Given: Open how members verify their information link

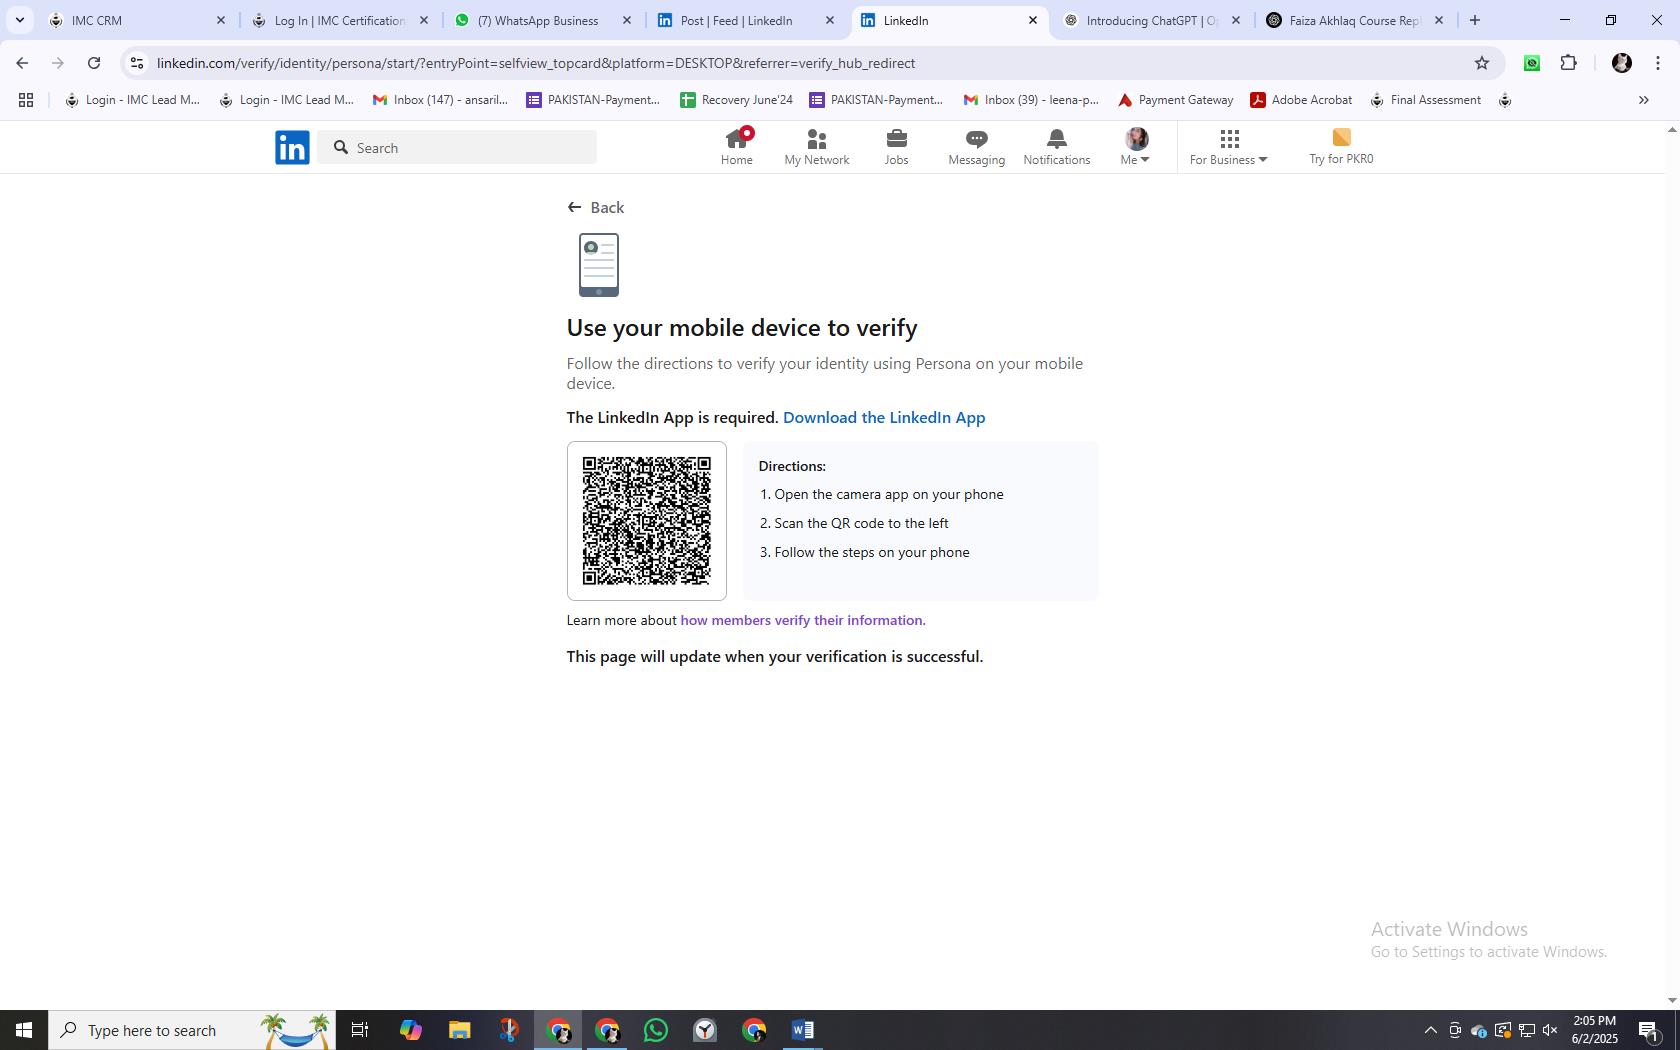Looking at the screenshot, I should [x=803, y=620].
